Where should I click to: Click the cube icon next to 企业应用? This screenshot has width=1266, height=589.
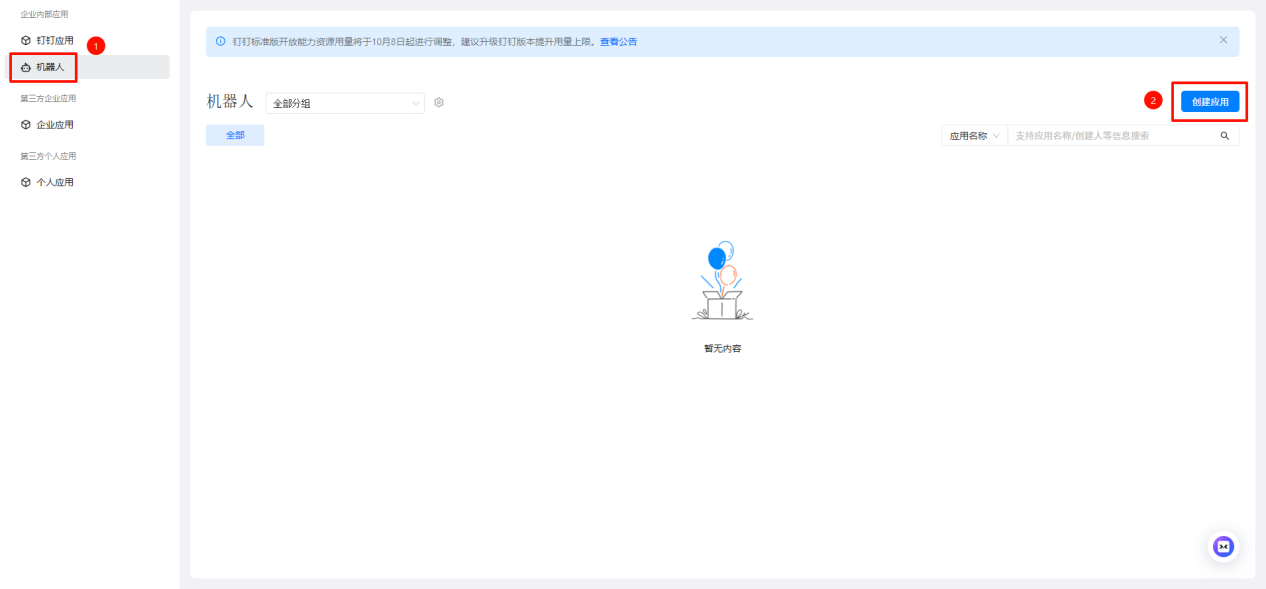(23, 124)
